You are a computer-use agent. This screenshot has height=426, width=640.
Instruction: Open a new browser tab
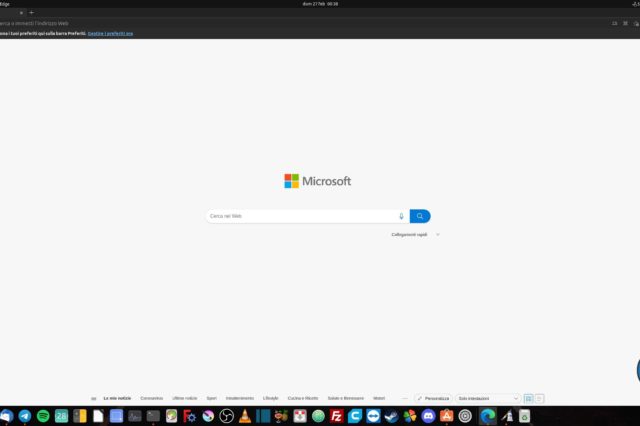(31, 13)
